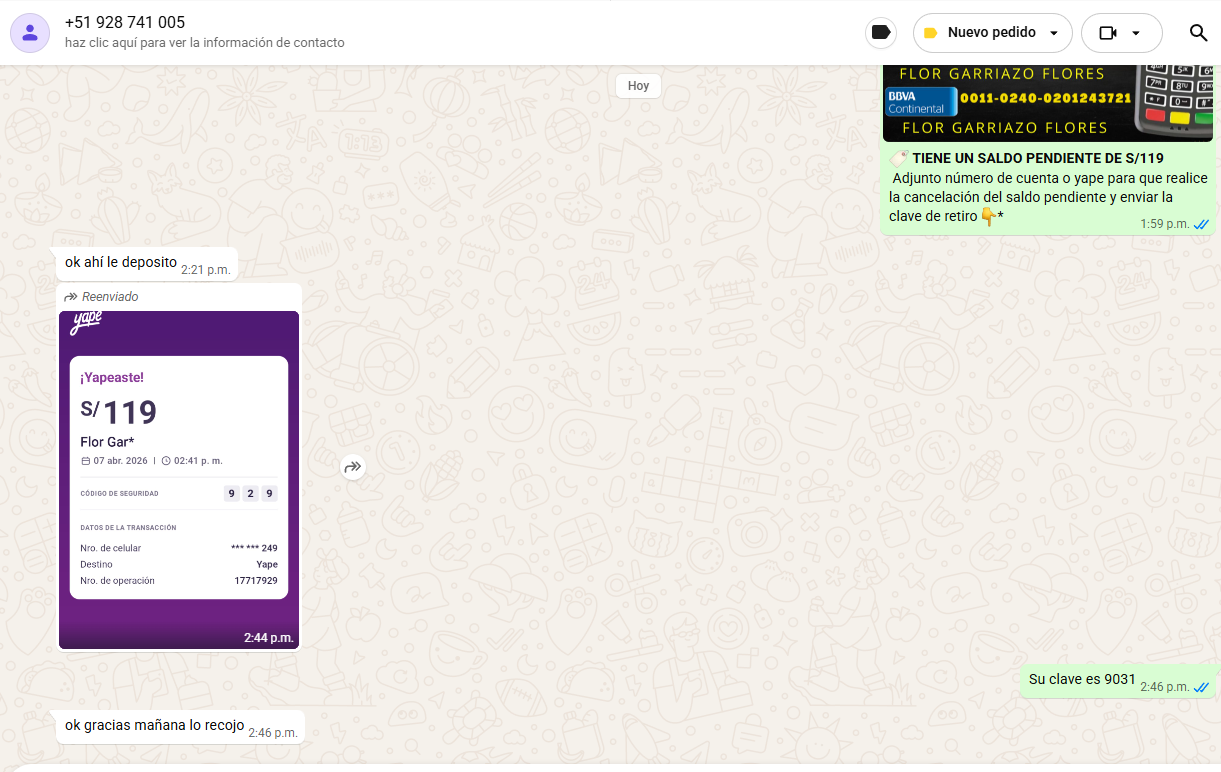Click blue checkmarks on the 1:59 p.m. message
The width and height of the screenshot is (1221, 772).
coord(1201,224)
